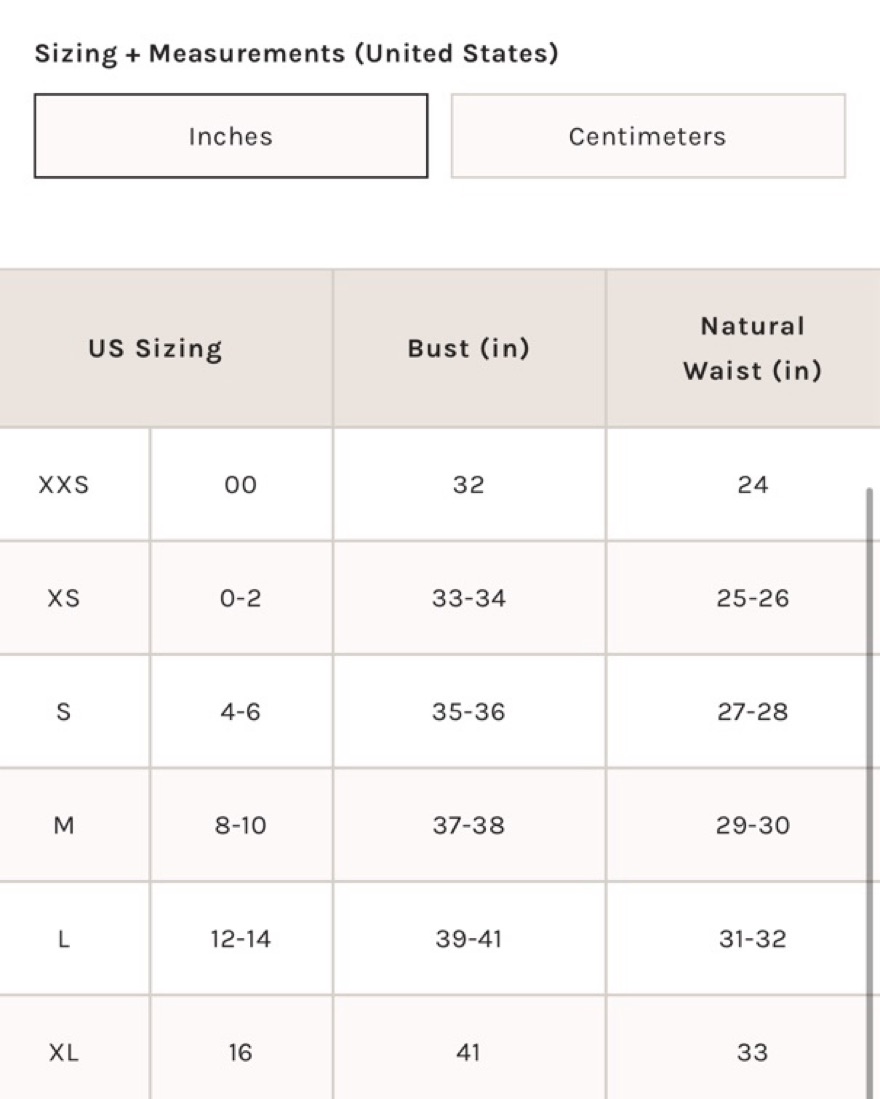Click the vertical scrollbar beside the table

click(x=869, y=792)
